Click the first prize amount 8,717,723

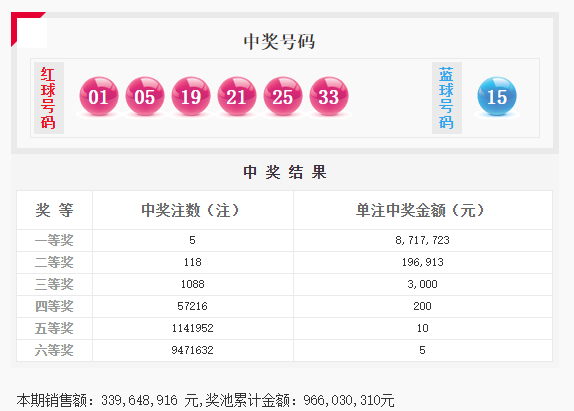click(x=422, y=240)
